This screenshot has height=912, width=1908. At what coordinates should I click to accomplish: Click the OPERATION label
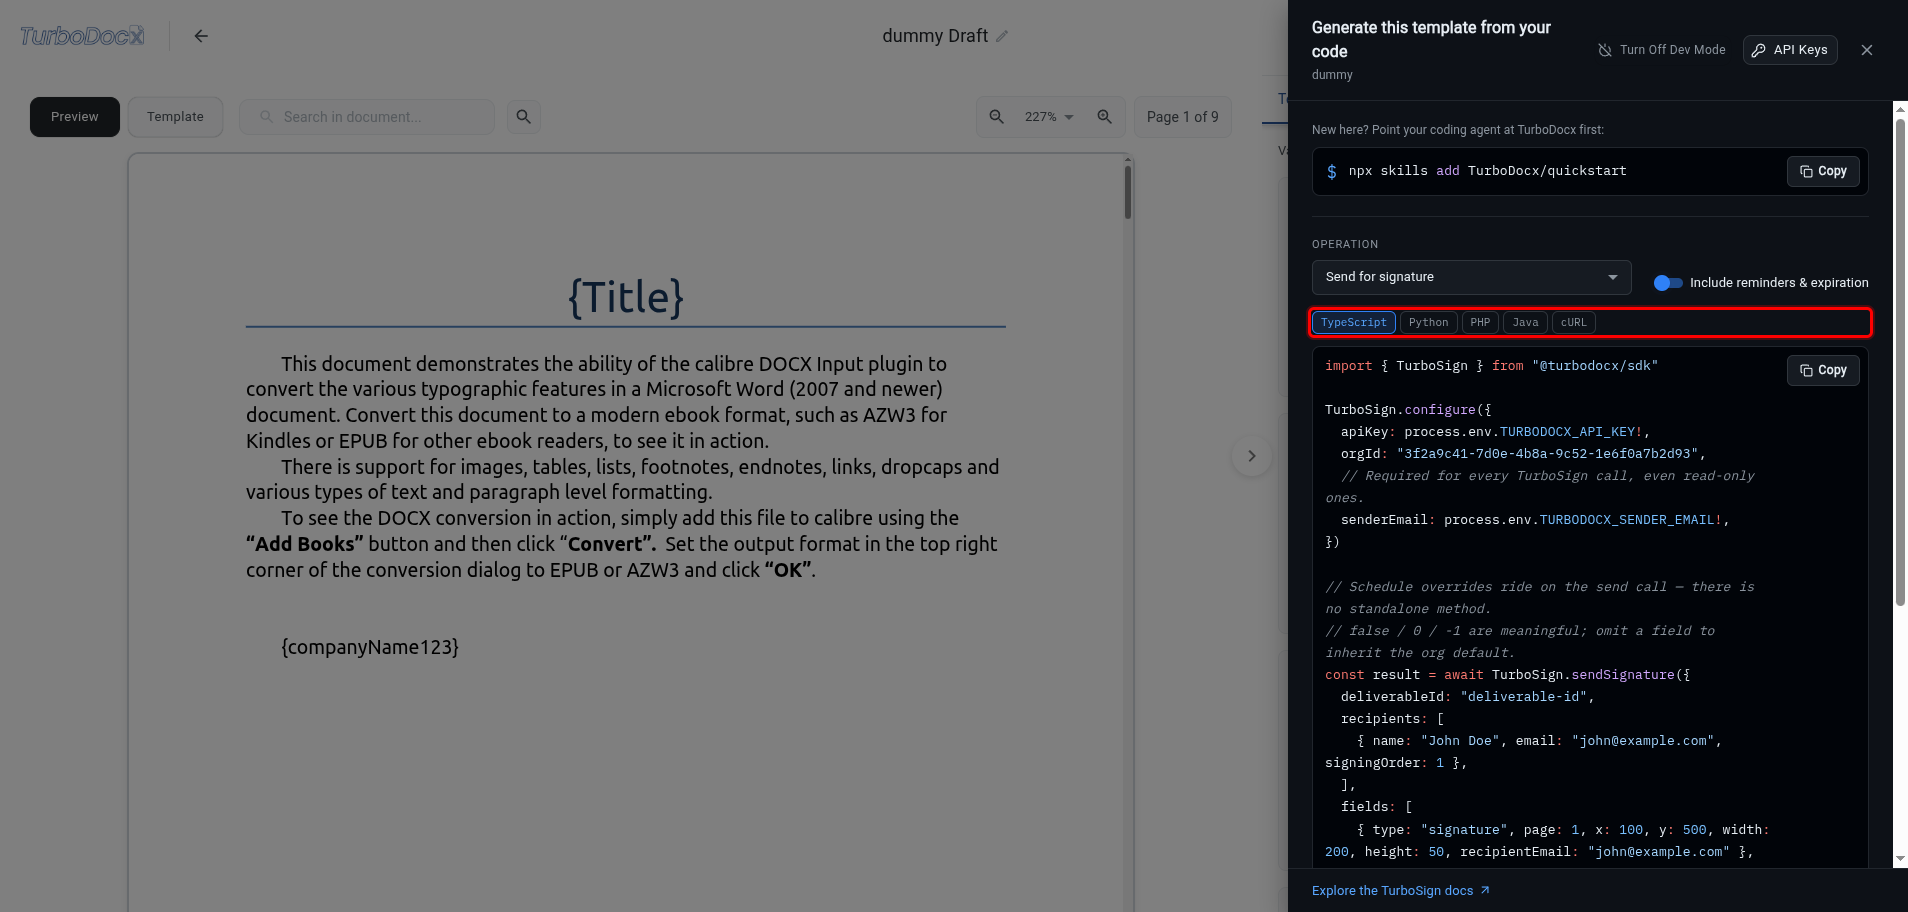click(1345, 244)
